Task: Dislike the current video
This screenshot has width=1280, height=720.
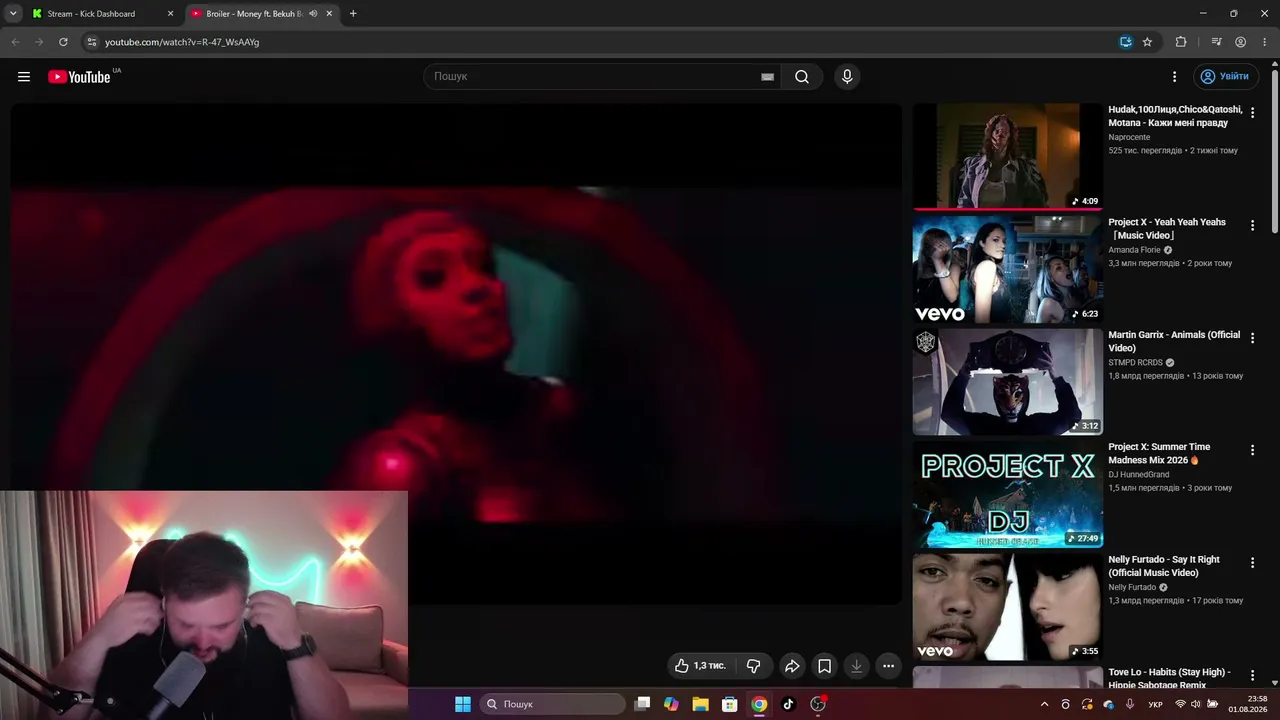Action: (x=754, y=666)
